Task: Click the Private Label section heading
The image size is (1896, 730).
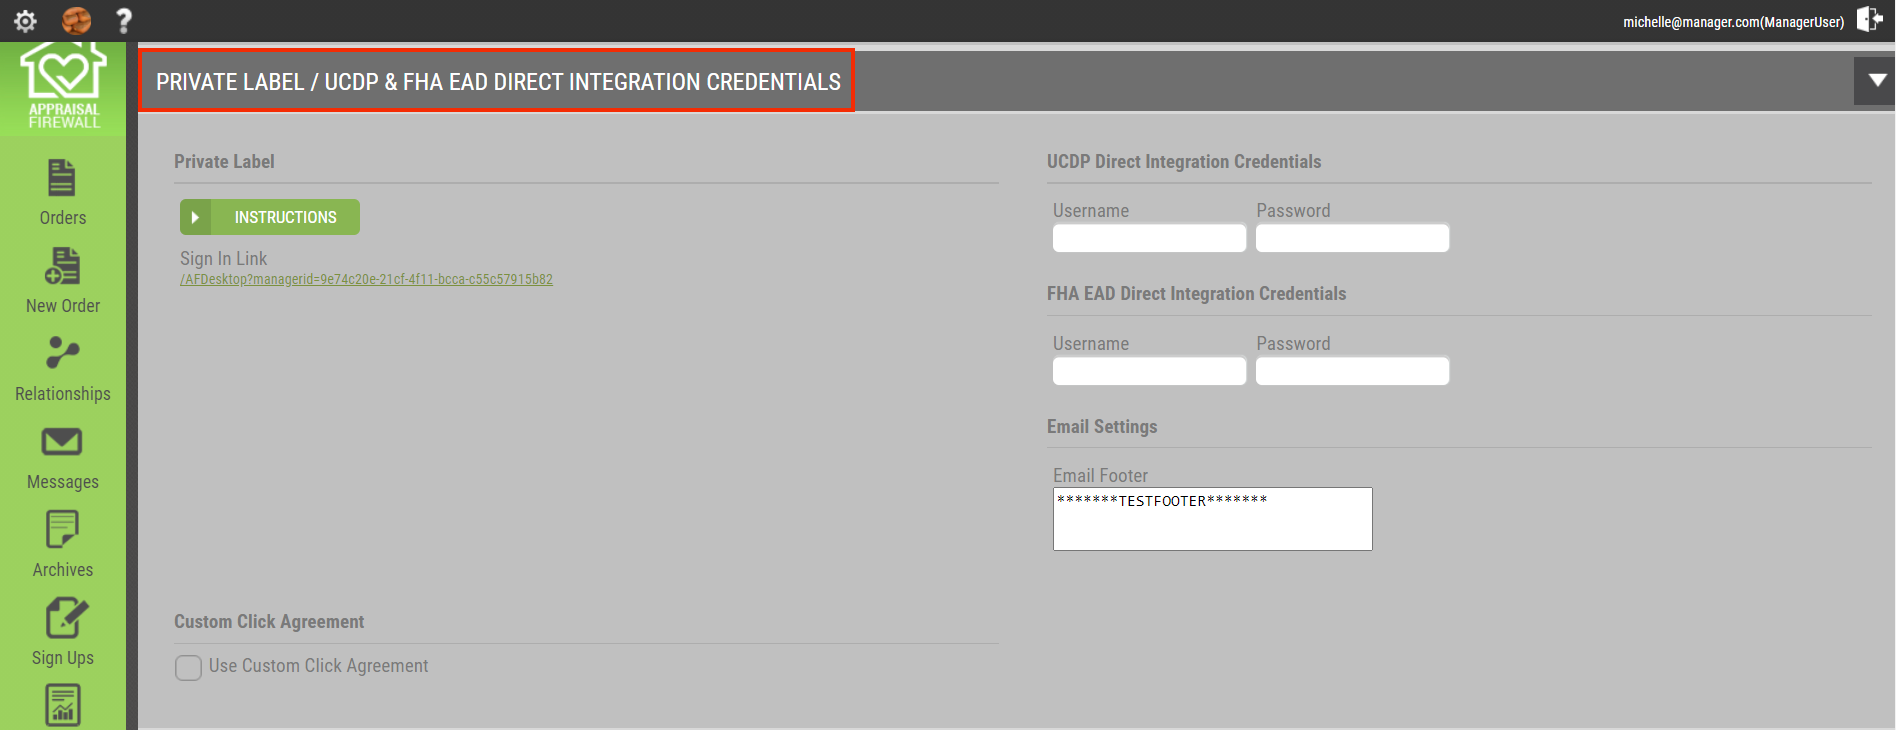Action: click(224, 162)
